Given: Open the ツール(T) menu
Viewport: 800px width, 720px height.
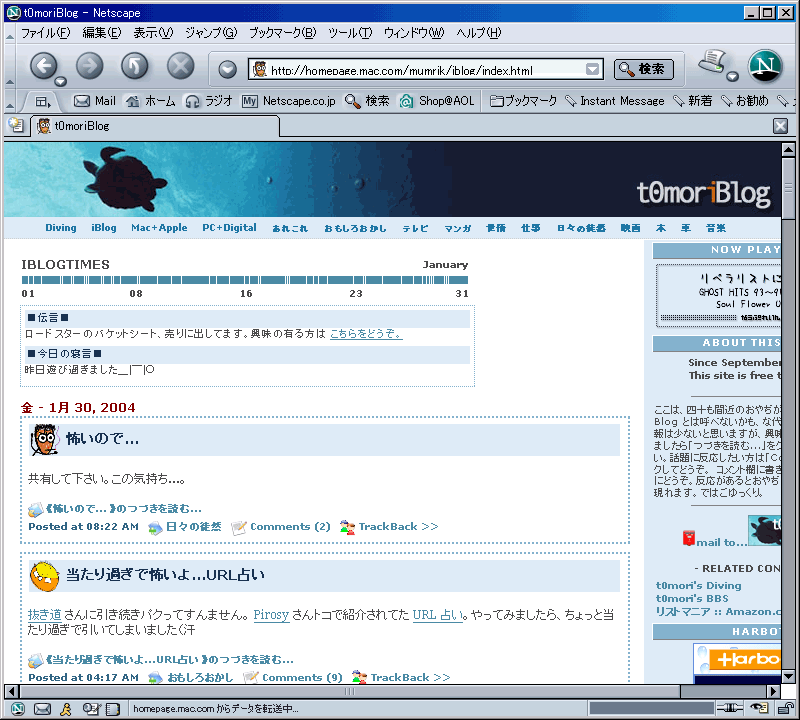Looking at the screenshot, I should (x=349, y=33).
